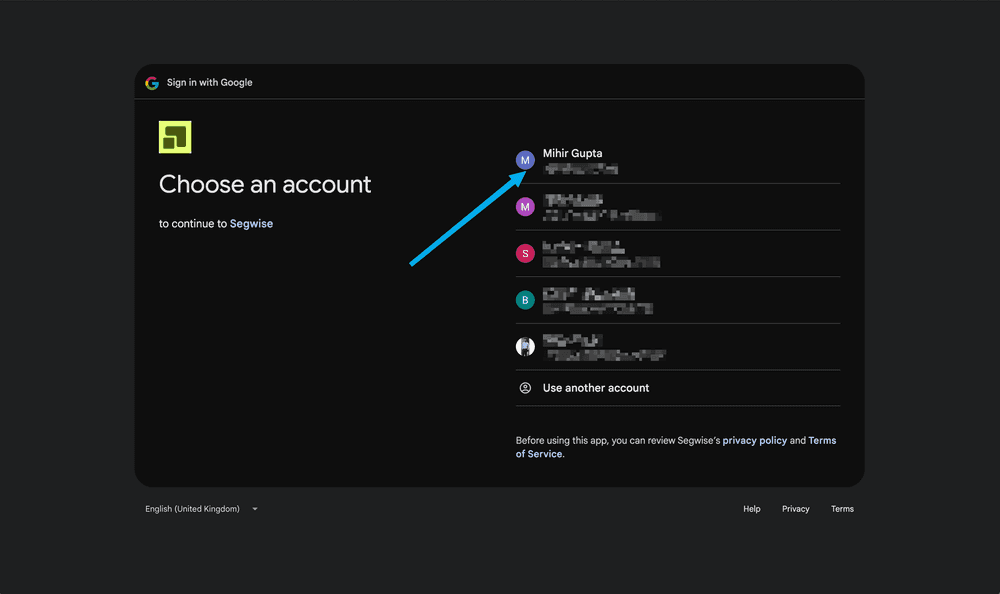Screen dimensions: 1000x594
Task: Click the photo avatar of the last account
Action: pyautogui.click(x=525, y=346)
